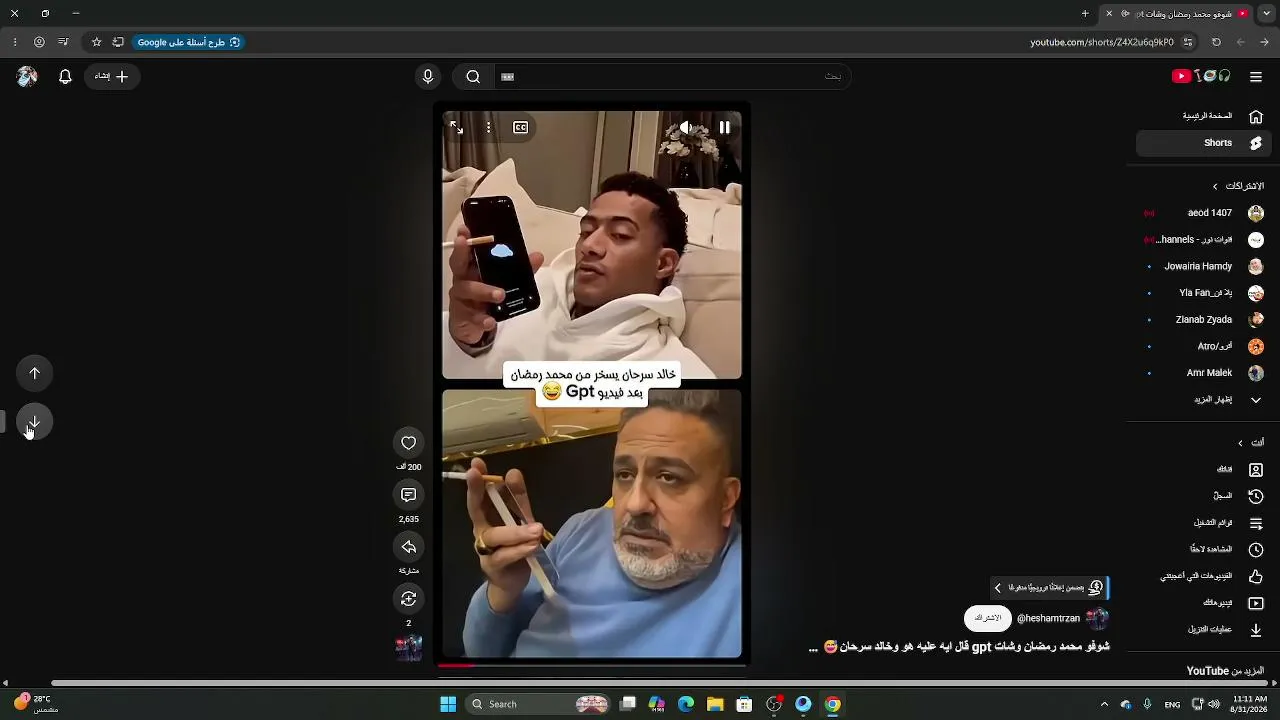Bookmark this page with the star

click(96, 42)
